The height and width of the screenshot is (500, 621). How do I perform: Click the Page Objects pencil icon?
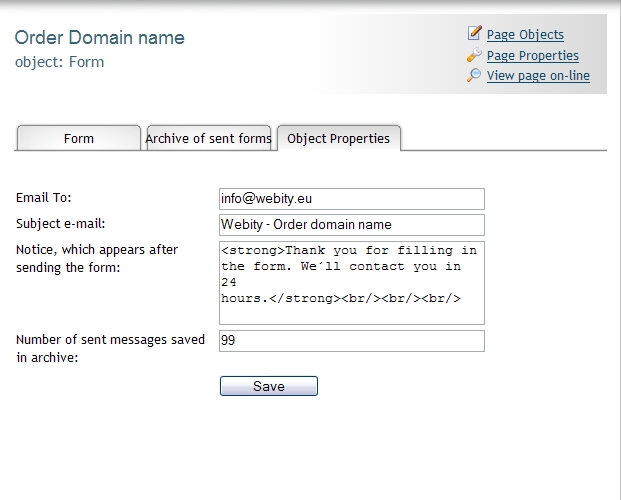coord(474,33)
